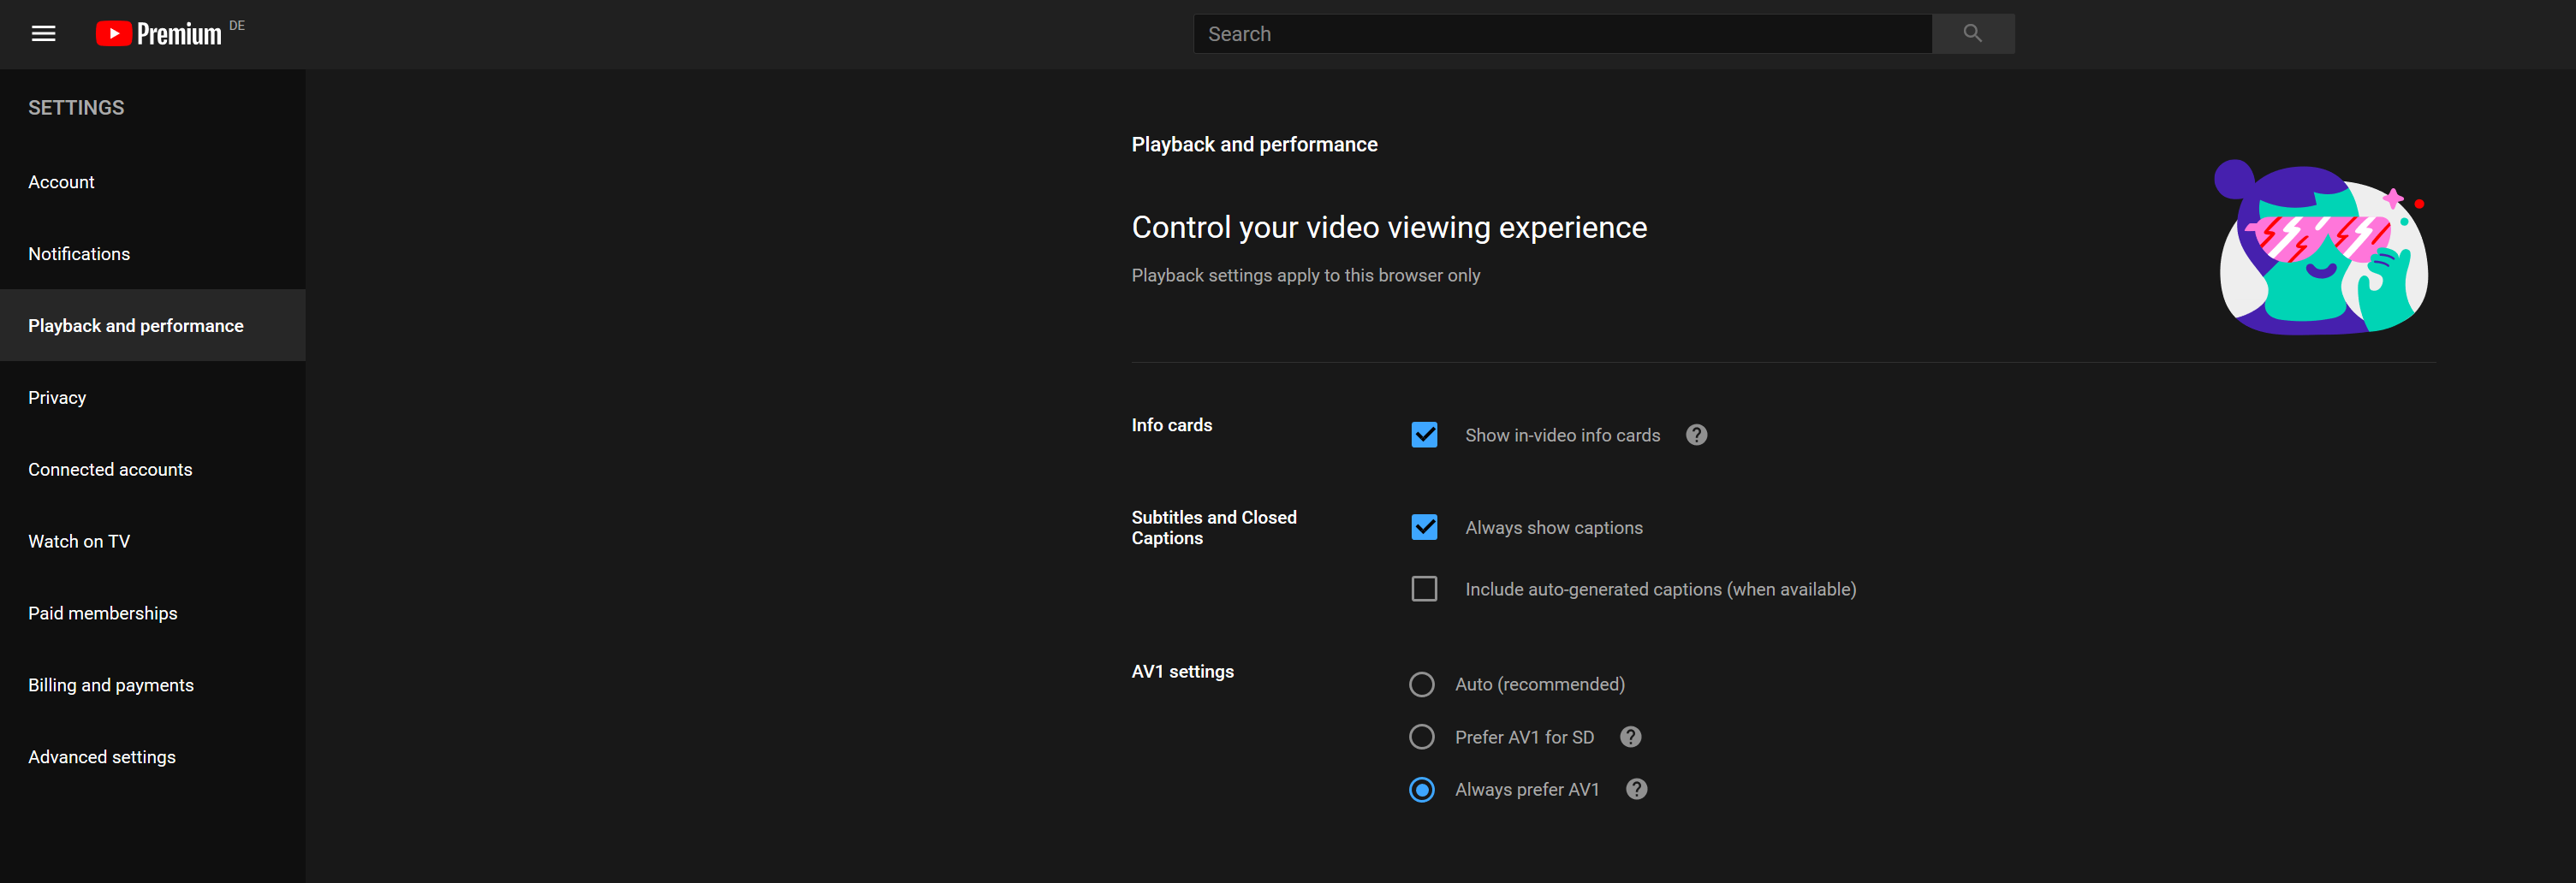Open Privacy settings section
The width and height of the screenshot is (2576, 883).
(57, 398)
